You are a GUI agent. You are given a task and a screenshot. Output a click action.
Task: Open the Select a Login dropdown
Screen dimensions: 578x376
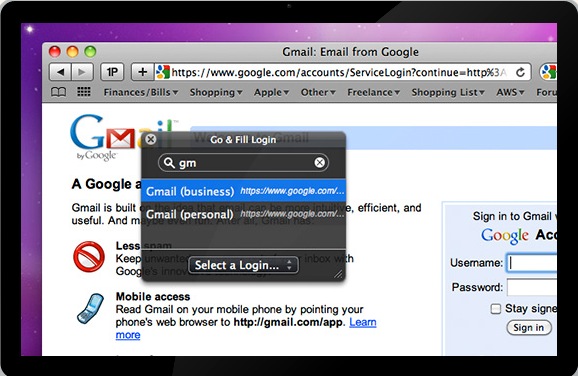(243, 265)
